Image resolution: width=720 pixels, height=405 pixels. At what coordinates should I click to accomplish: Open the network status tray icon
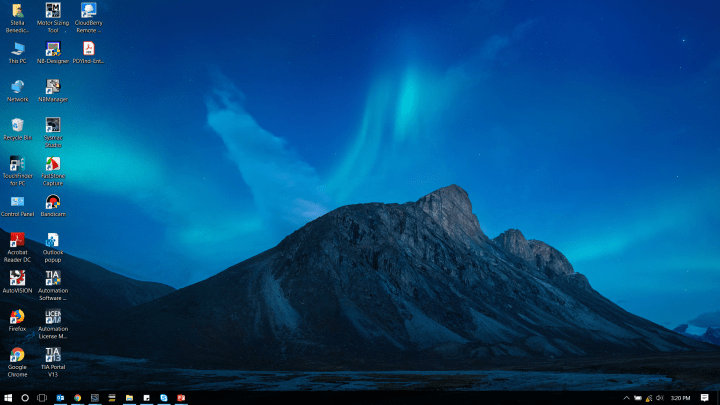648,397
